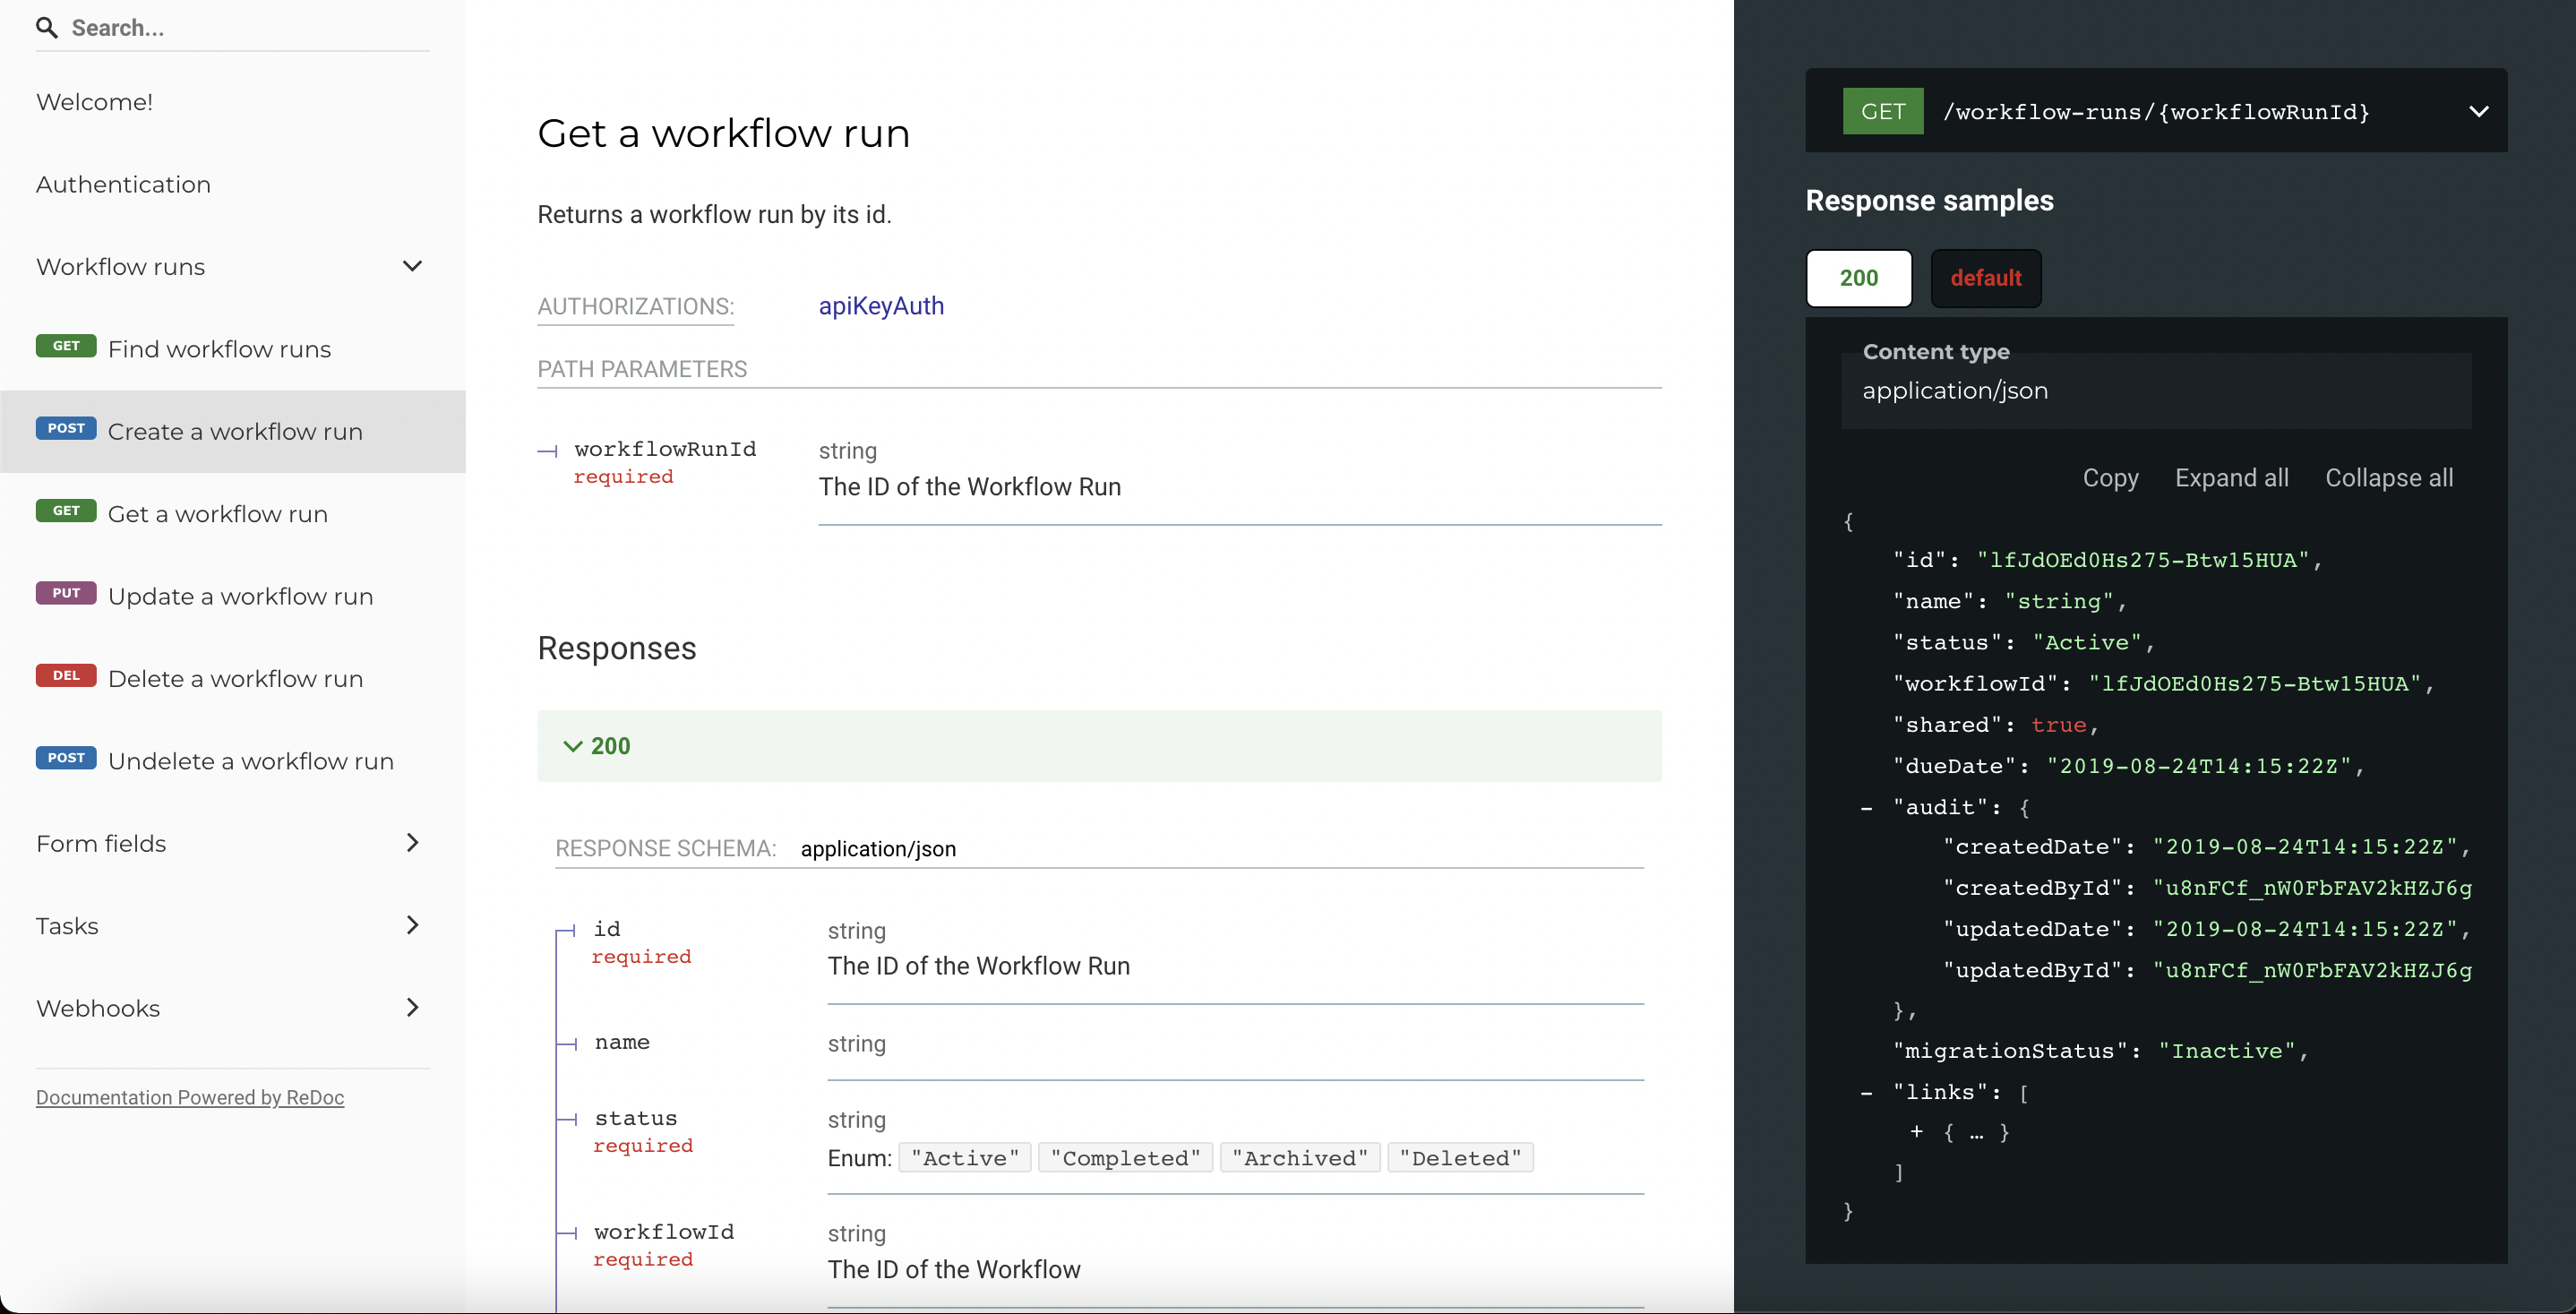Click the GET method label in the endpoint header
Viewport: 2576px width, 1314px height.
pyautogui.click(x=1882, y=111)
